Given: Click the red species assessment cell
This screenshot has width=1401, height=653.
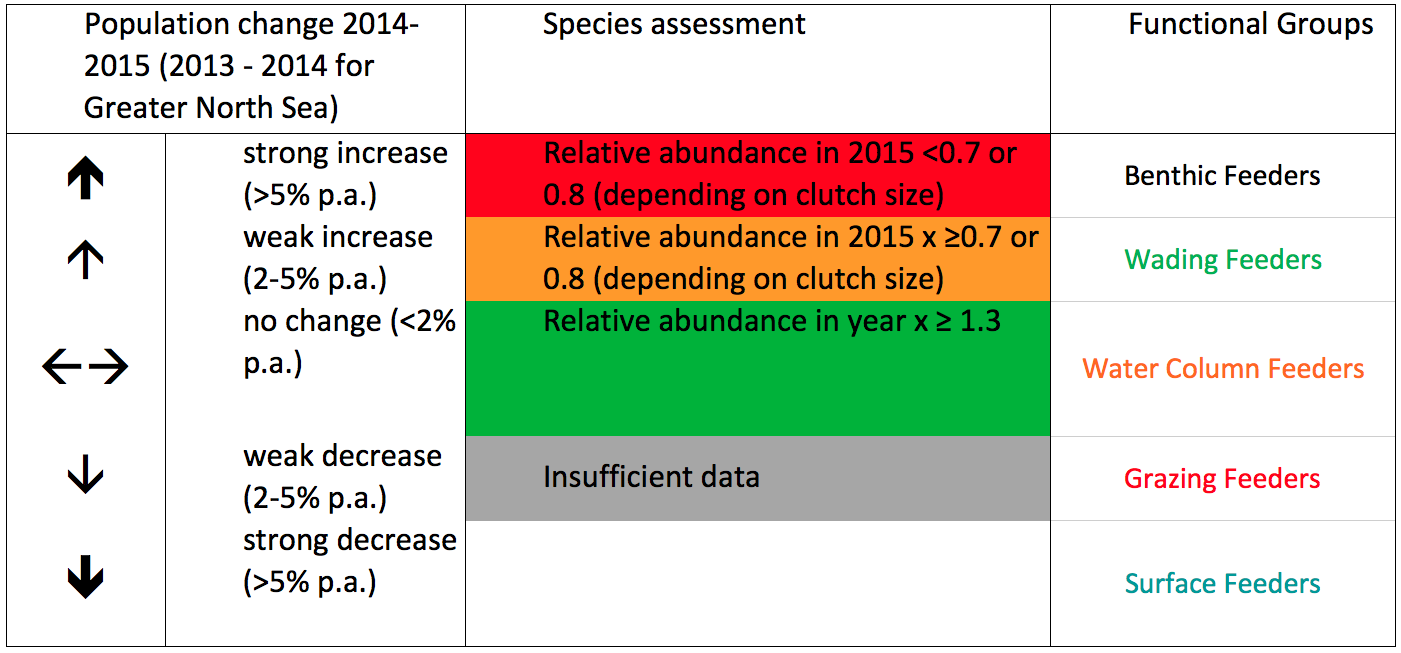Looking at the screenshot, I should pos(757,175).
